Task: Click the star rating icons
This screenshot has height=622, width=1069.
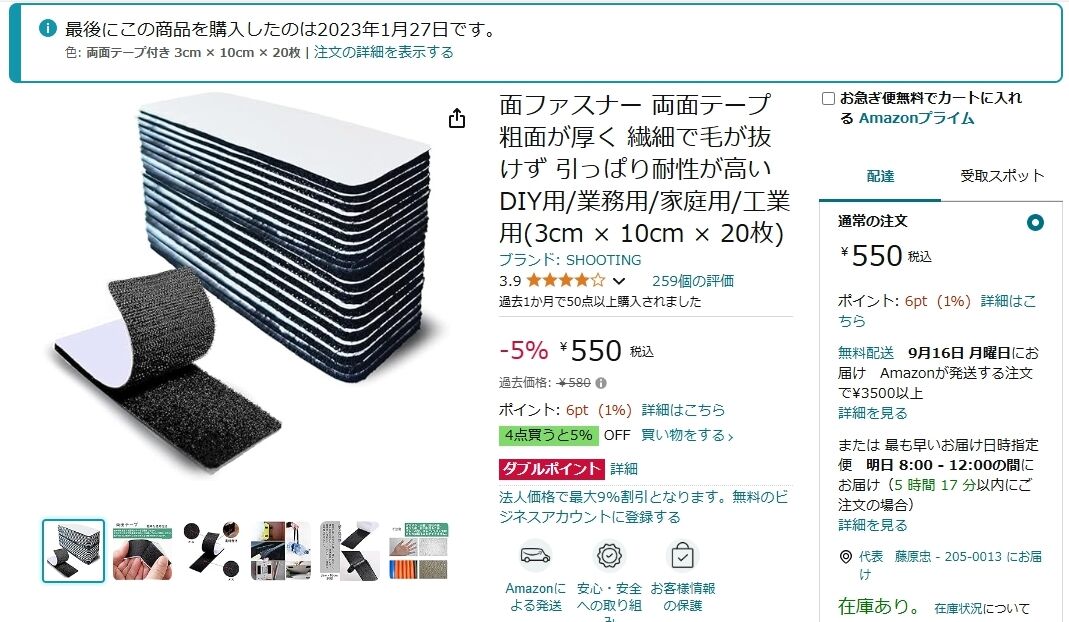Action: coord(565,280)
